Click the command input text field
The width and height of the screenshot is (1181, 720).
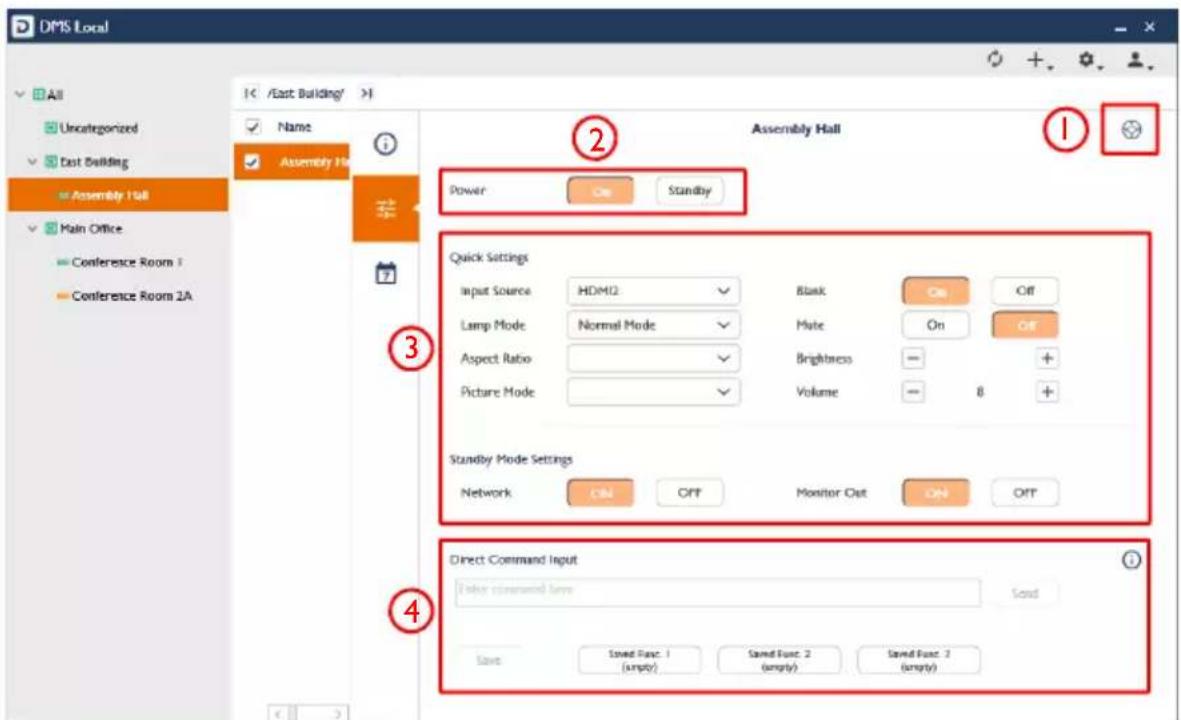[x=718, y=593]
